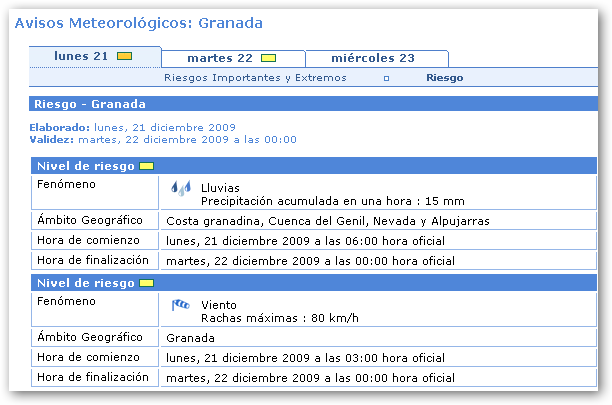Click yellow warning swatch on martes 22 tab
This screenshot has height=405, width=612.
268,58
